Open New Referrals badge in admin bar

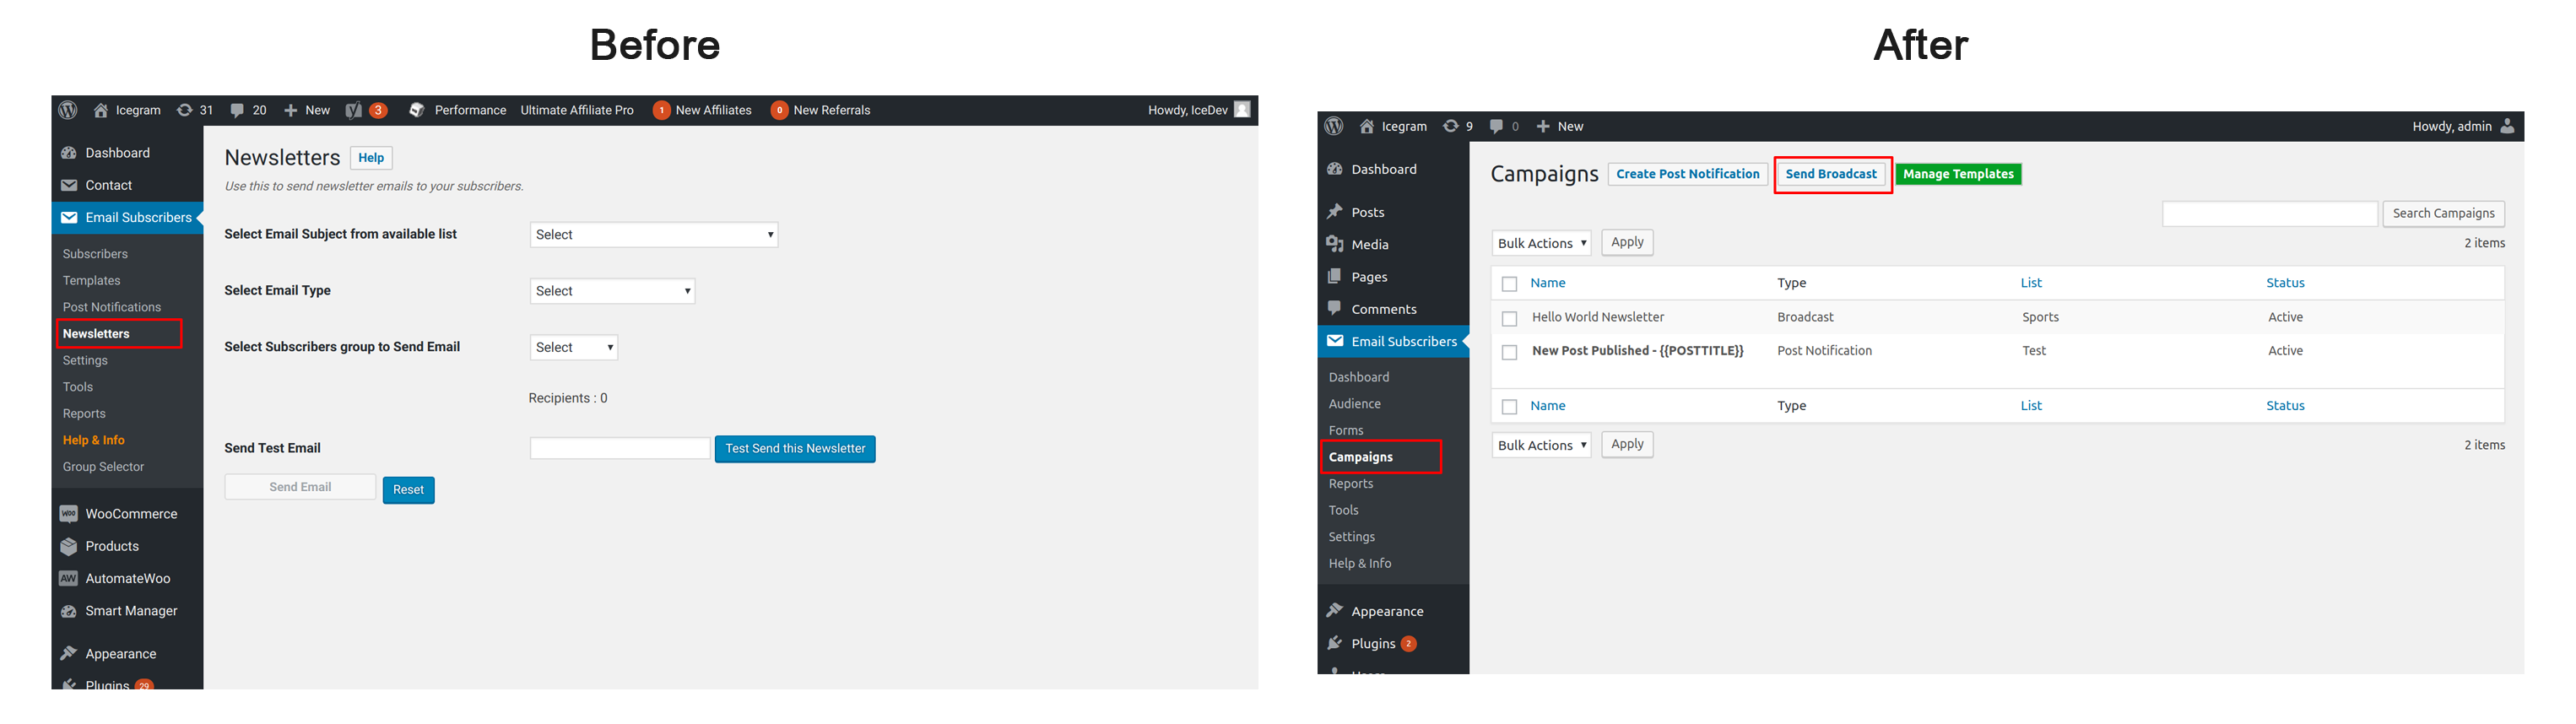[779, 110]
